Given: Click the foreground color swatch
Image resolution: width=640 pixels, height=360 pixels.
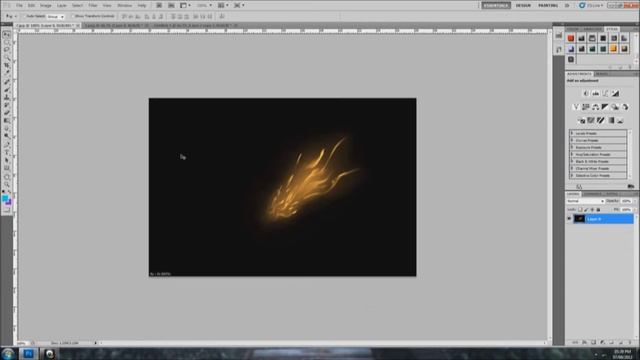Looking at the screenshot, I should click(5, 198).
